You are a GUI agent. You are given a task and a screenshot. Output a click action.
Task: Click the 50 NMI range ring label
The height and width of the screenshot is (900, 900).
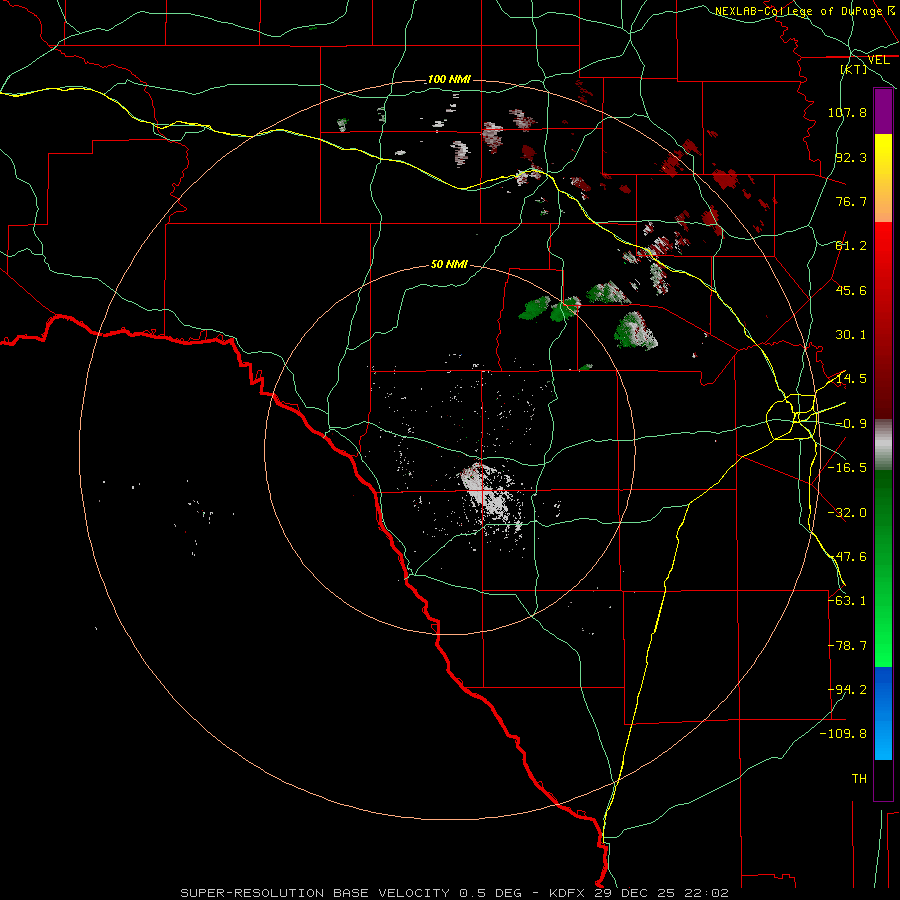[x=449, y=264]
